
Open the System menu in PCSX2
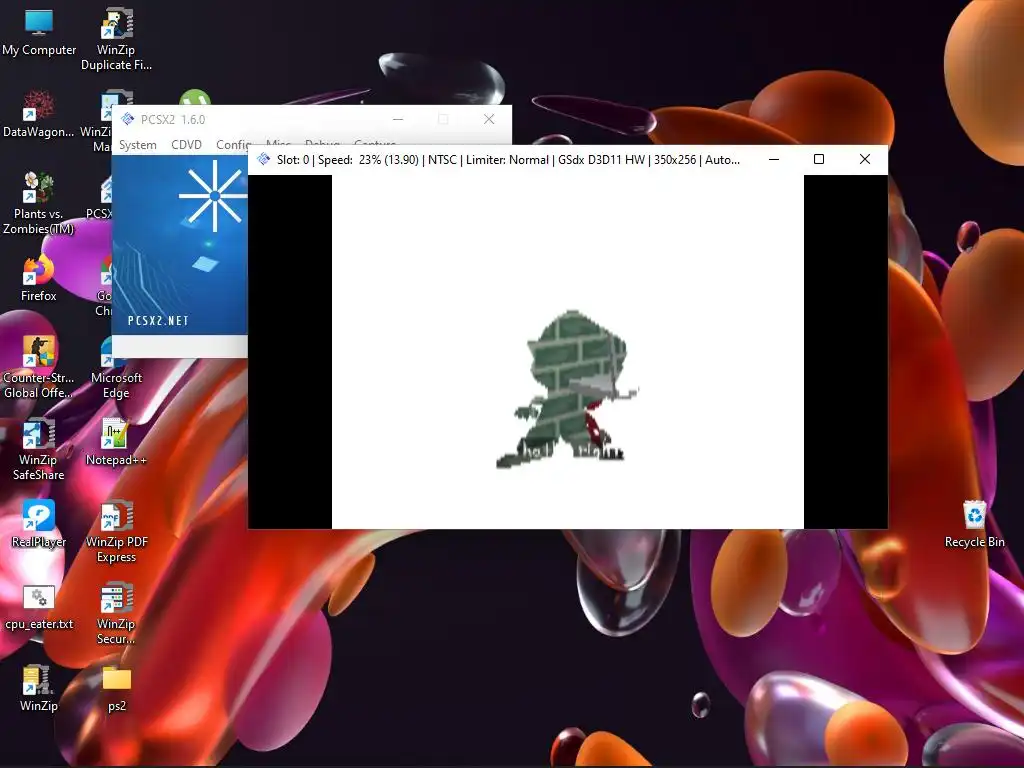coord(138,144)
